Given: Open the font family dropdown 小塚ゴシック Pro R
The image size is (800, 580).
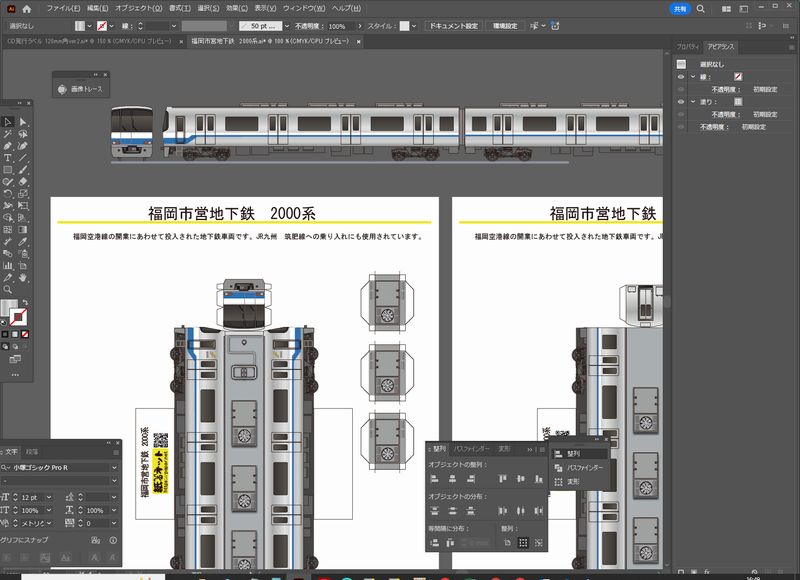Looking at the screenshot, I should coord(114,467).
